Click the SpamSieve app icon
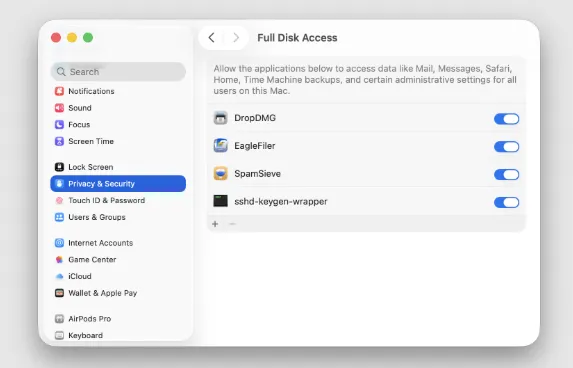Image resolution: width=573 pixels, height=368 pixels. click(220, 174)
